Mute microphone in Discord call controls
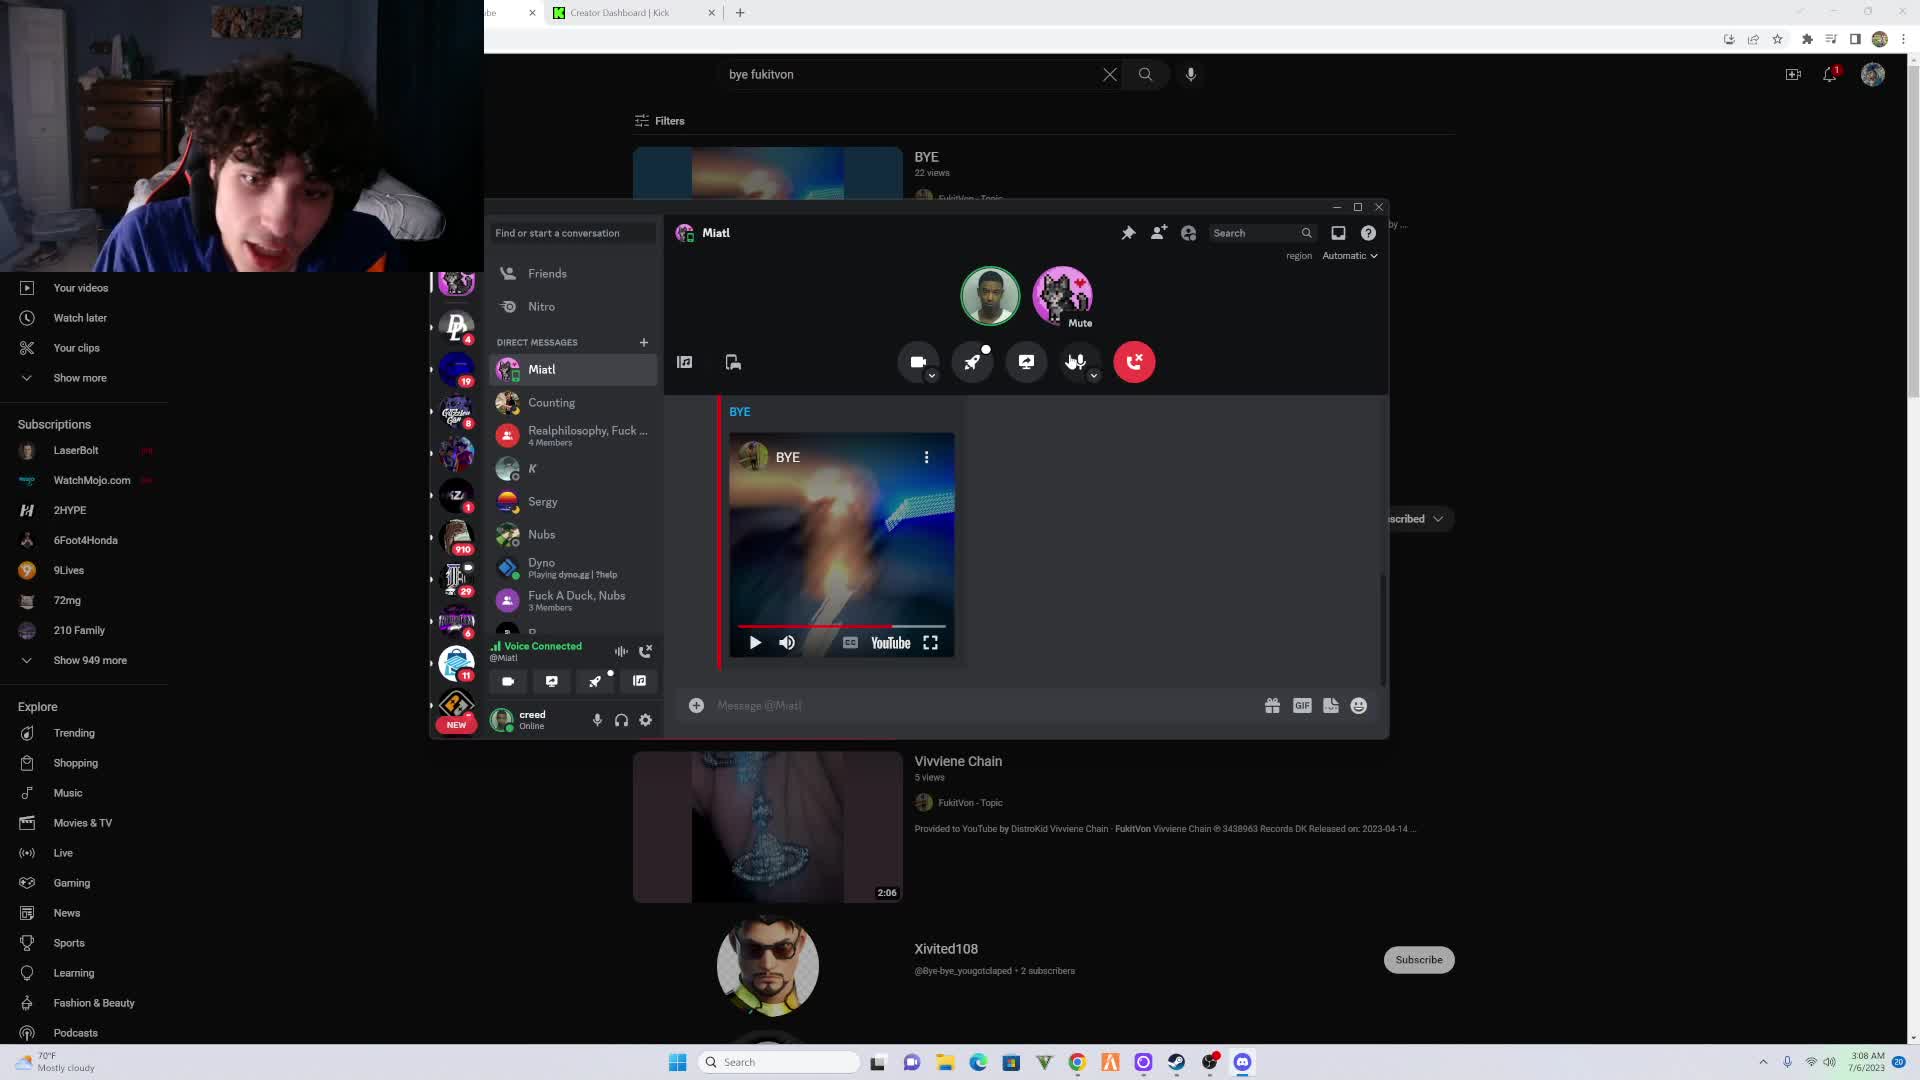This screenshot has width=1920, height=1080. click(x=1078, y=362)
